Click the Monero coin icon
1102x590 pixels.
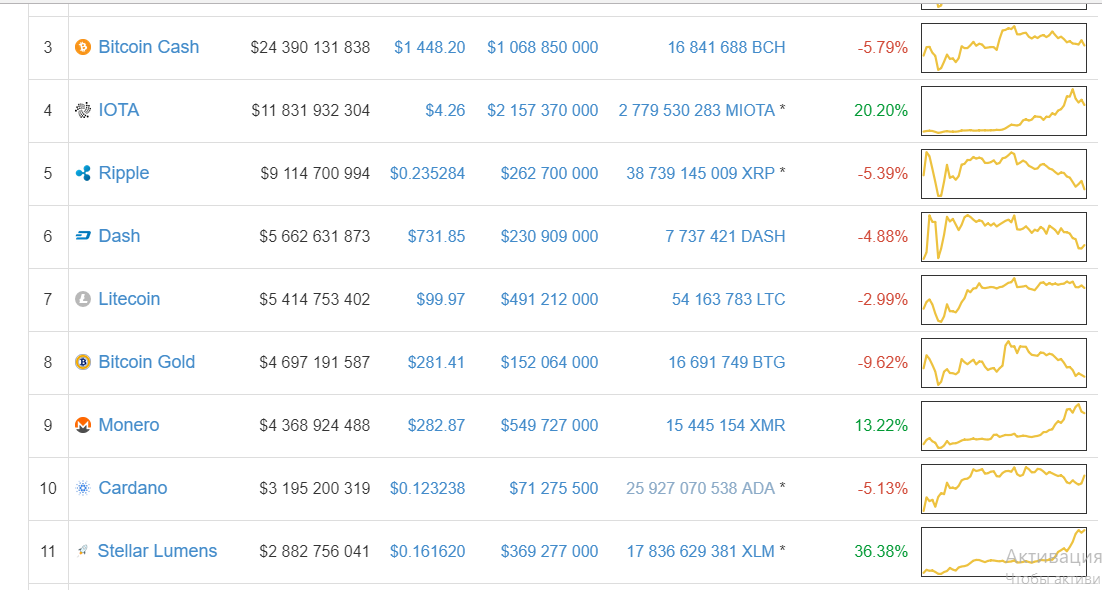pyautogui.click(x=83, y=425)
